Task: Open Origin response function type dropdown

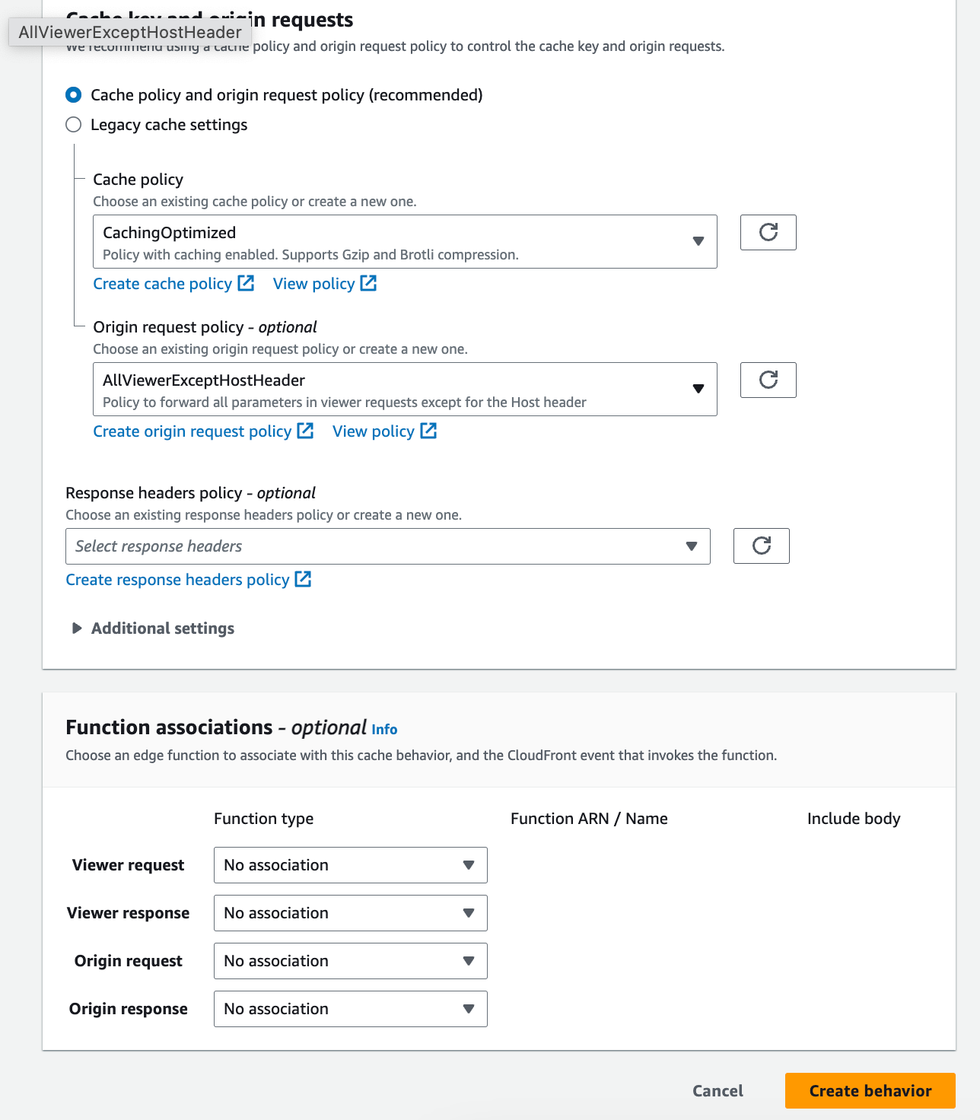Action: 350,1009
